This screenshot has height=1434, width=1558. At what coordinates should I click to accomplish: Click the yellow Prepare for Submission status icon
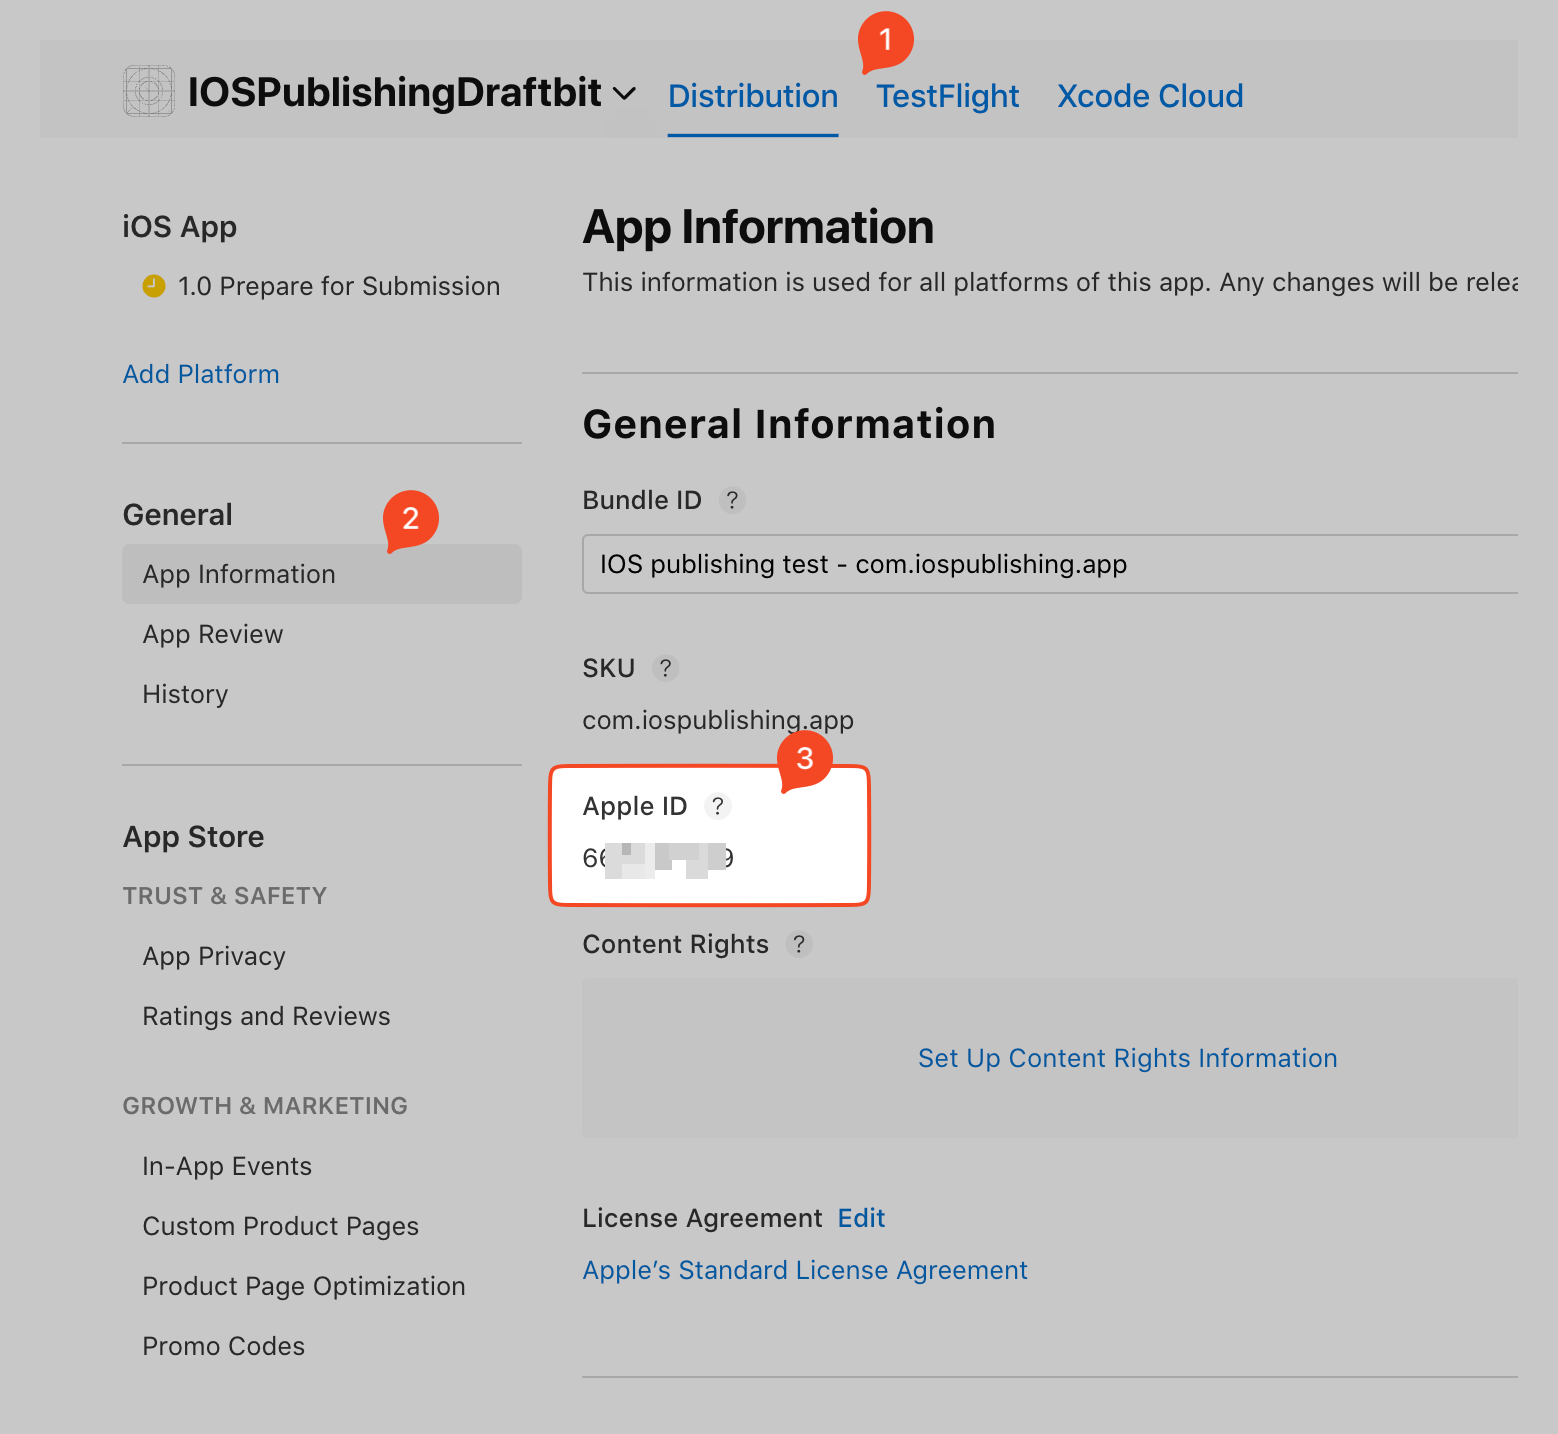(x=152, y=286)
